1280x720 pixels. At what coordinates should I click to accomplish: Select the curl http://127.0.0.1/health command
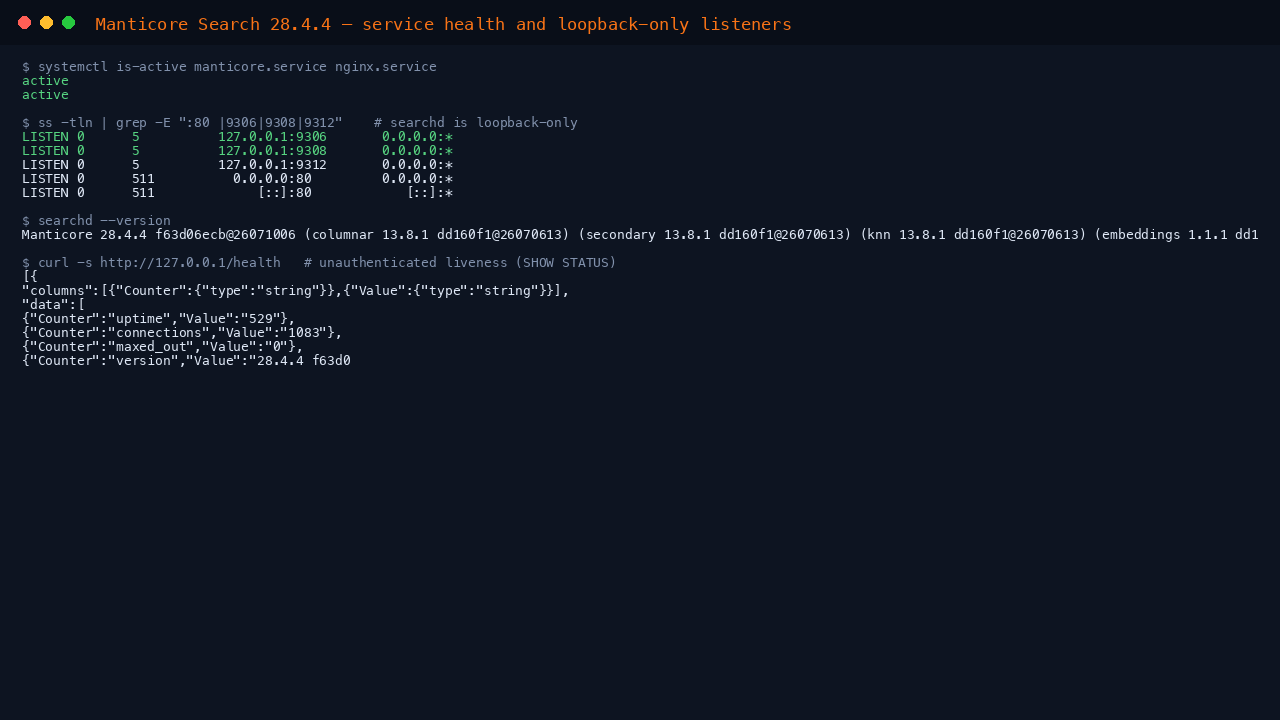[x=151, y=263]
